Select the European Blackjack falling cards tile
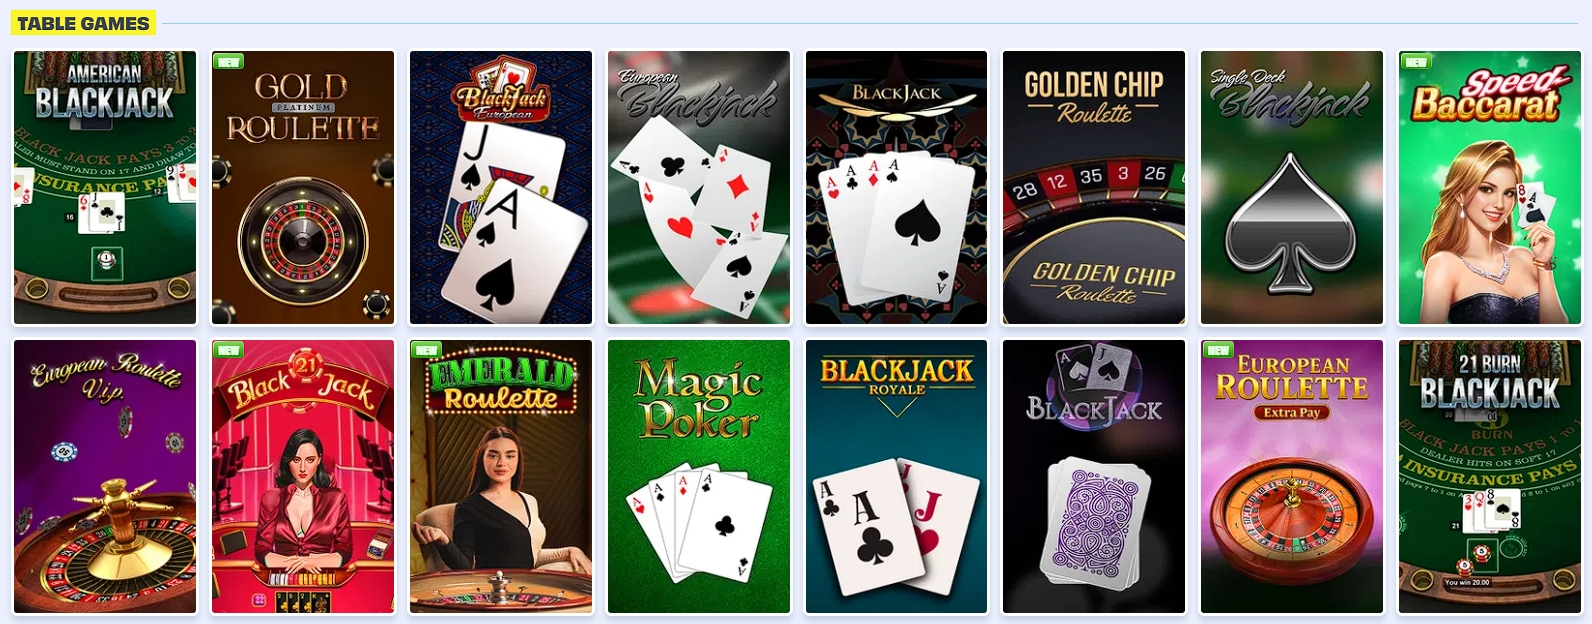1592x624 pixels. (x=699, y=188)
